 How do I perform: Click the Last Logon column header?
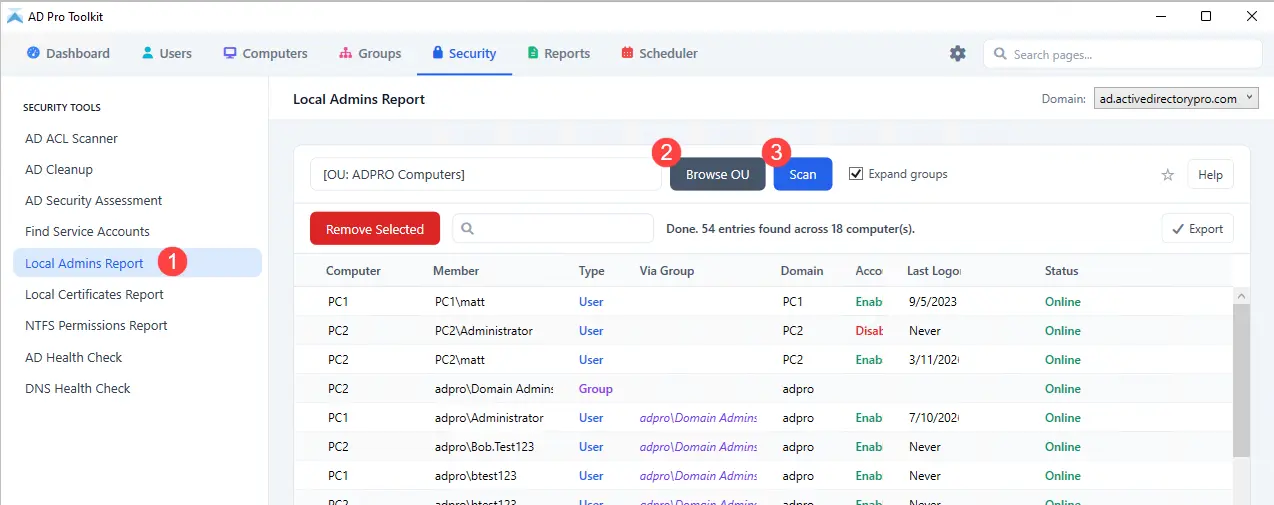coord(934,271)
